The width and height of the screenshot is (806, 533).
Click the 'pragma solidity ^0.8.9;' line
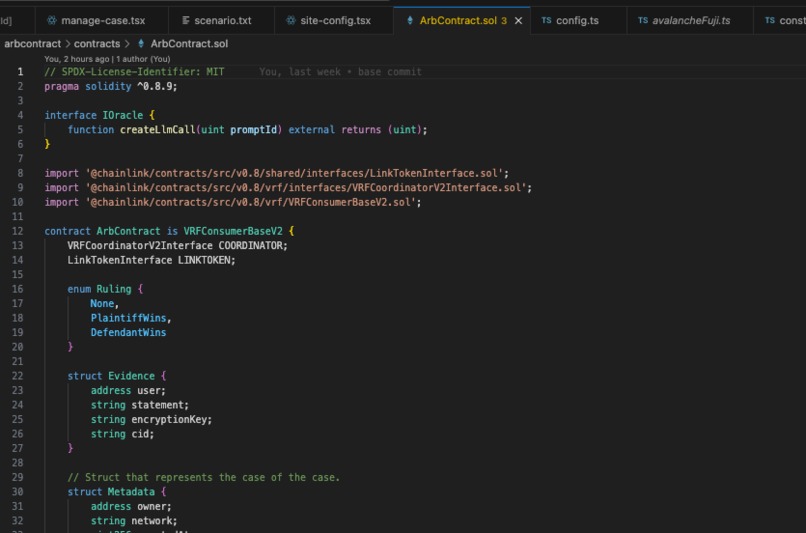click(x=111, y=86)
